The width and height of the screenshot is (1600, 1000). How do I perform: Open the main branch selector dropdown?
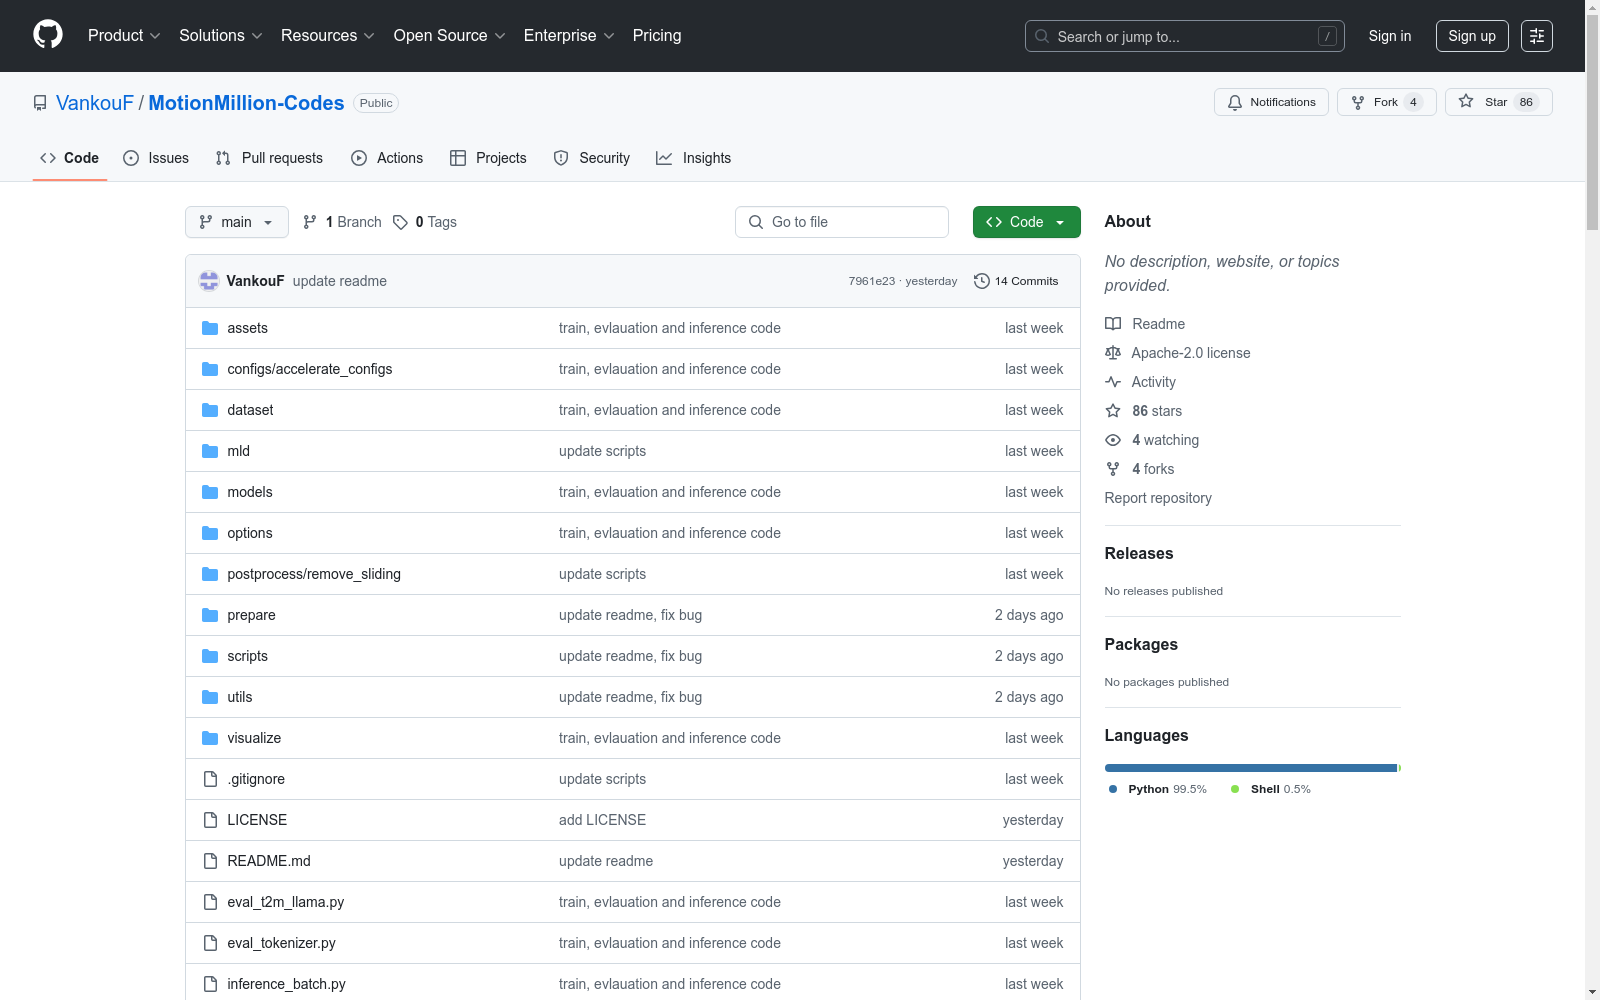click(x=237, y=222)
